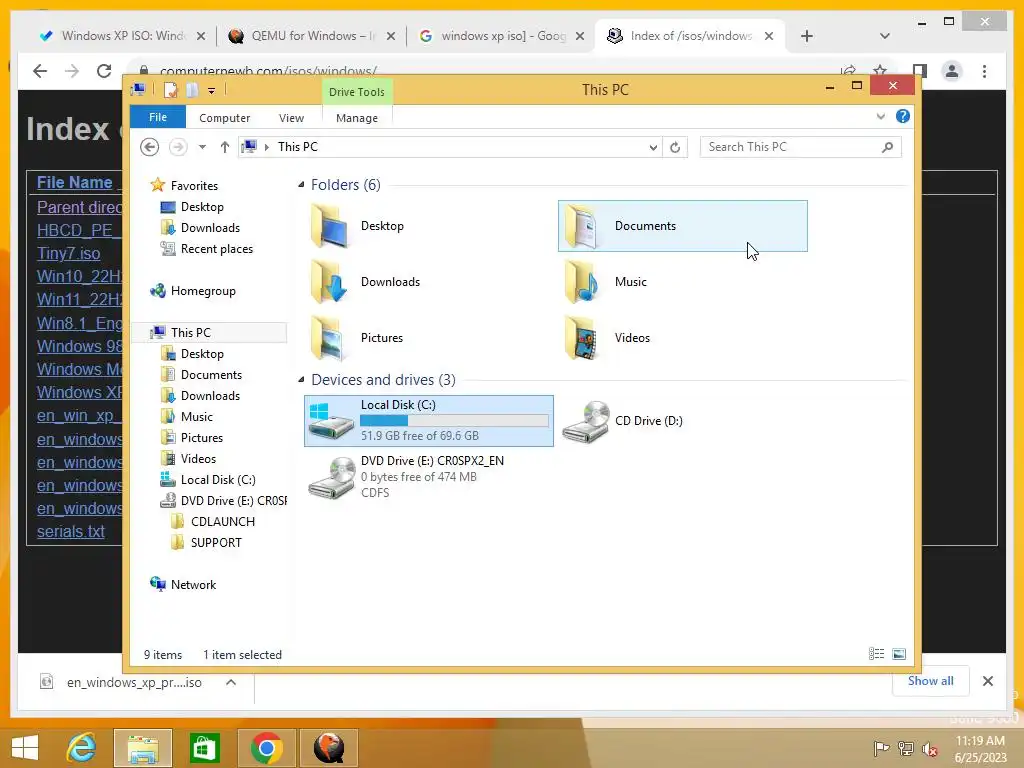Image resolution: width=1024 pixels, height=768 pixels.
Task: Switch to the View ribbon tab
Action: [291, 118]
